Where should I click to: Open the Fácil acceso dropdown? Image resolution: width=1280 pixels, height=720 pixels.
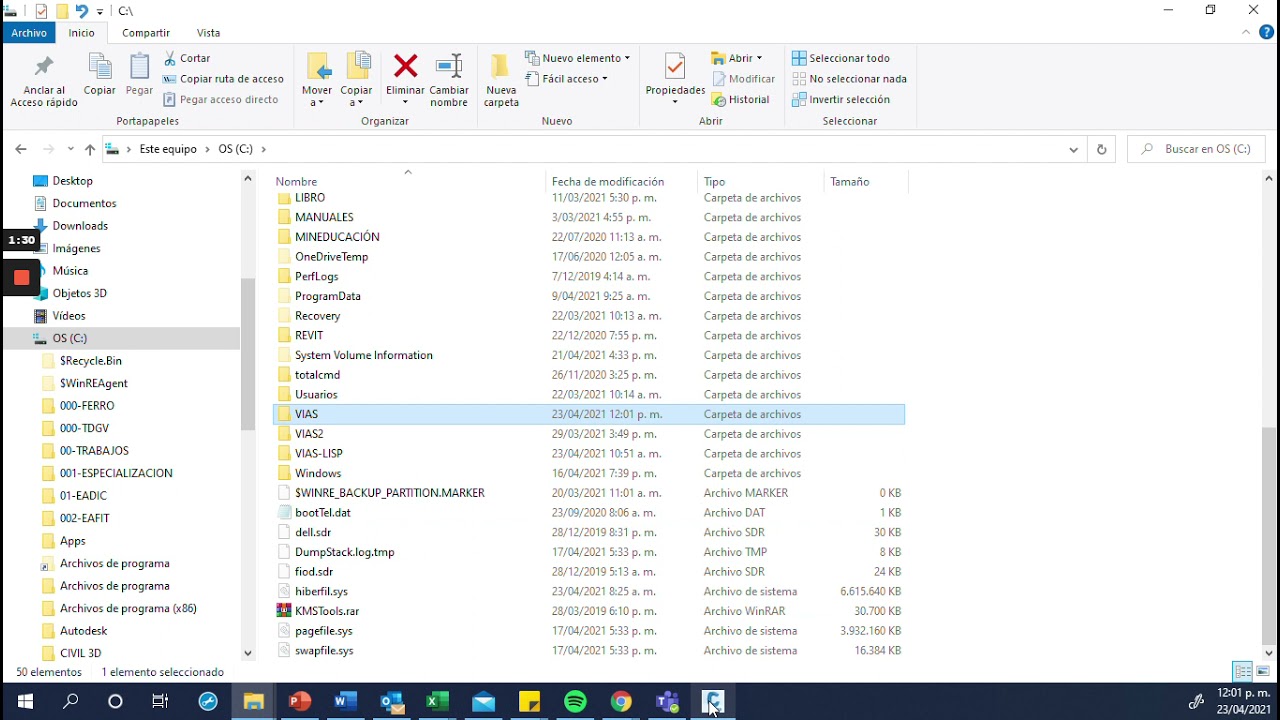coord(566,79)
